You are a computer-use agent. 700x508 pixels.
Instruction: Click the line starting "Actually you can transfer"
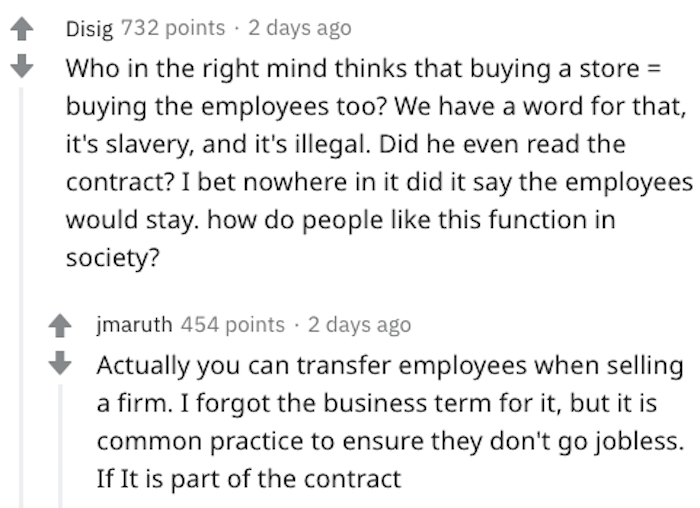(389, 364)
